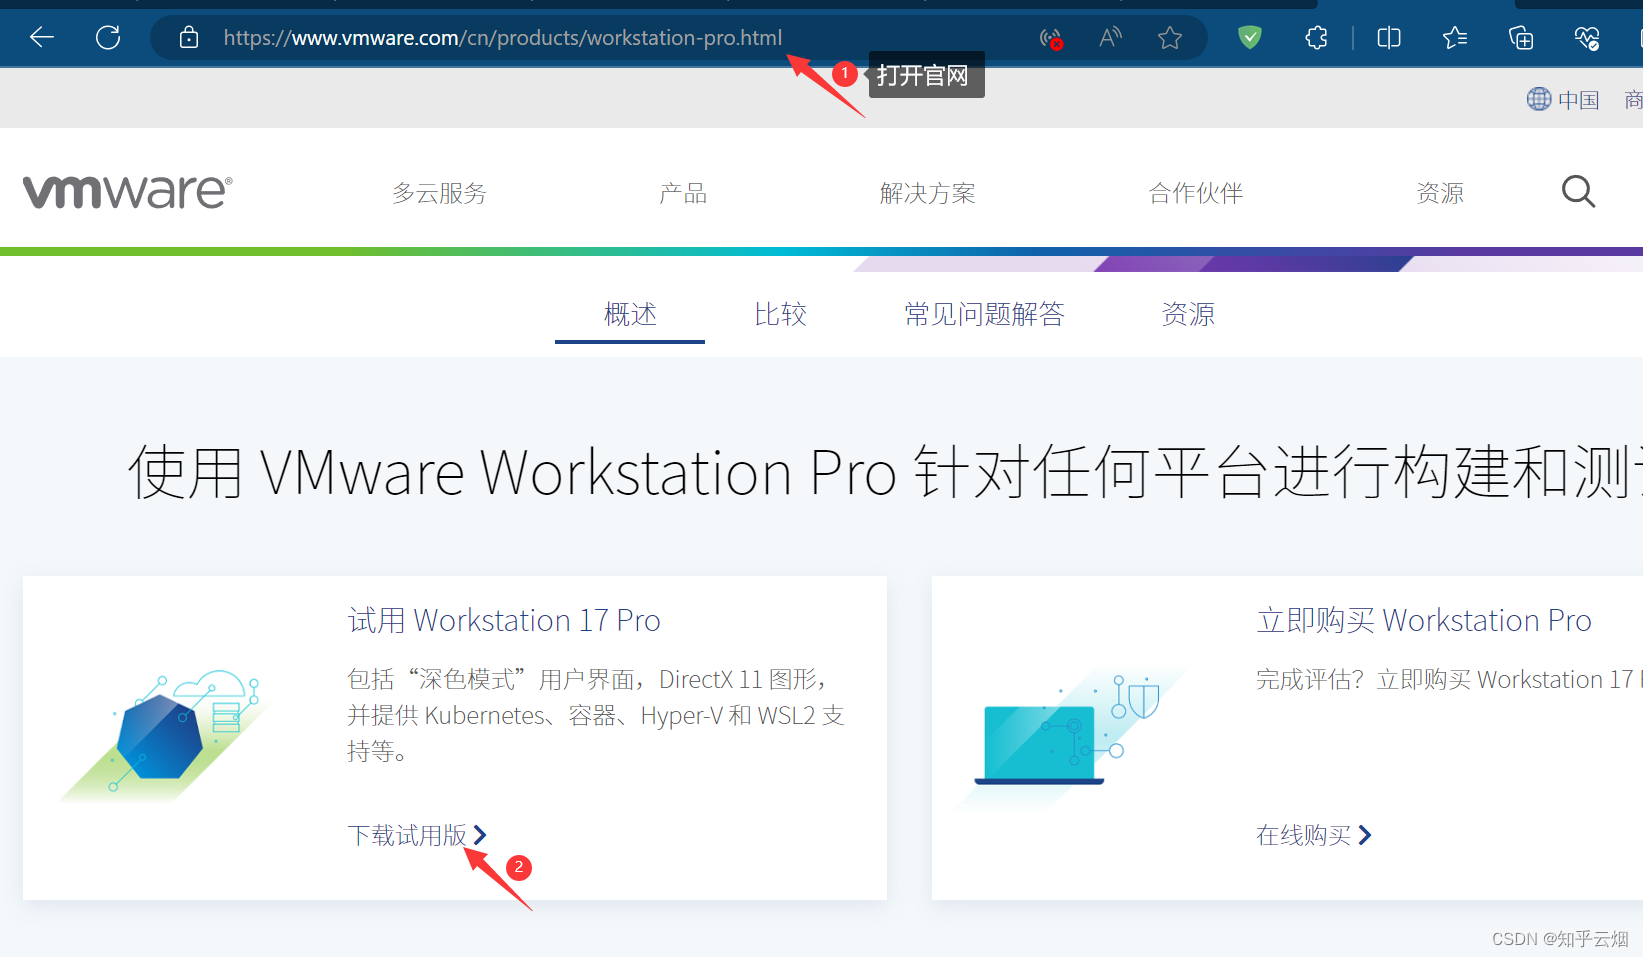
Task: Open the Favorites list icon
Action: (1455, 38)
